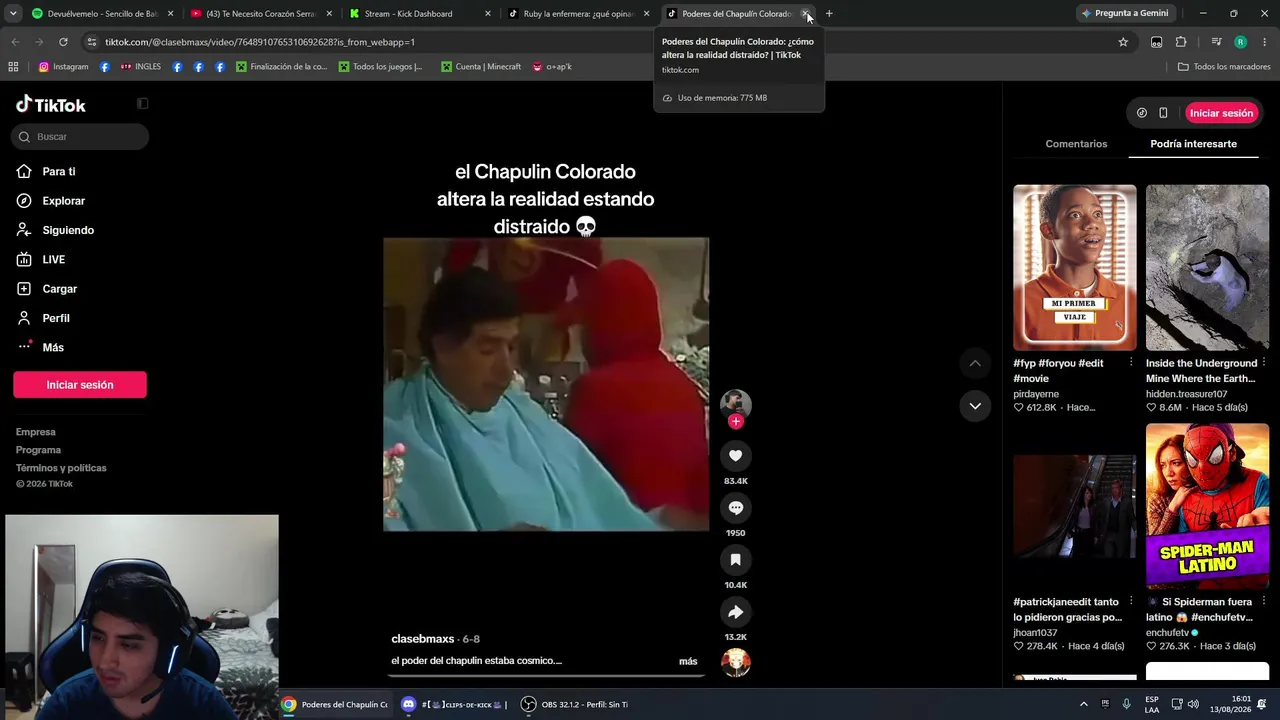The image size is (1280, 720).
Task: Open the Underground Mine video thumbnail
Action: tap(1207, 268)
